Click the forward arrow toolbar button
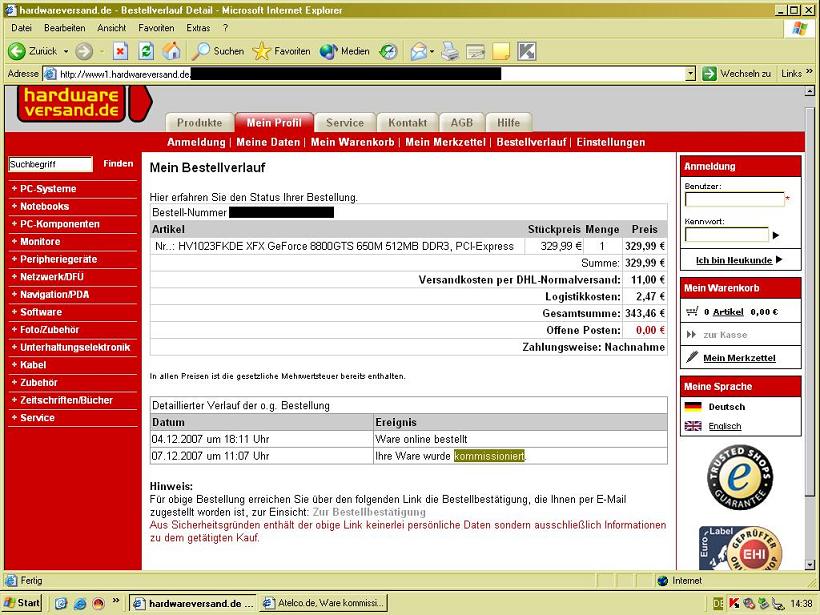 84,51
